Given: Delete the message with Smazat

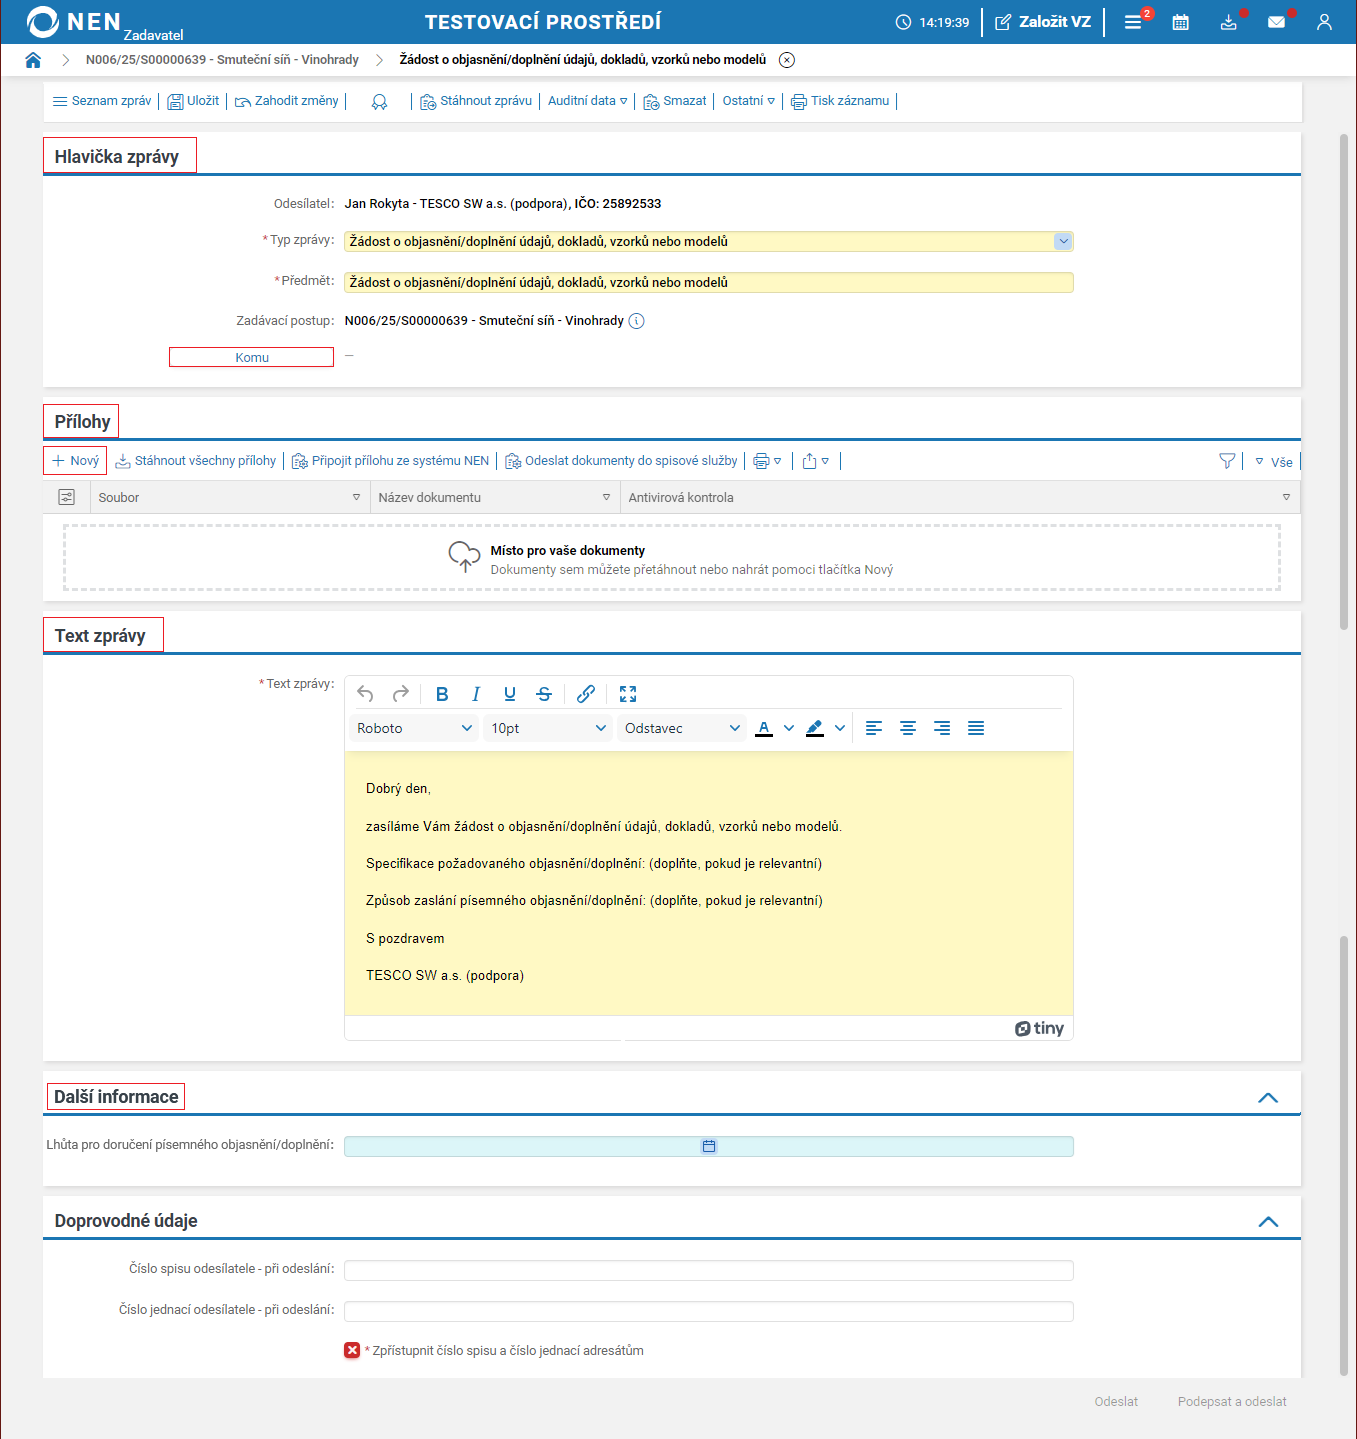Looking at the screenshot, I should point(675,101).
